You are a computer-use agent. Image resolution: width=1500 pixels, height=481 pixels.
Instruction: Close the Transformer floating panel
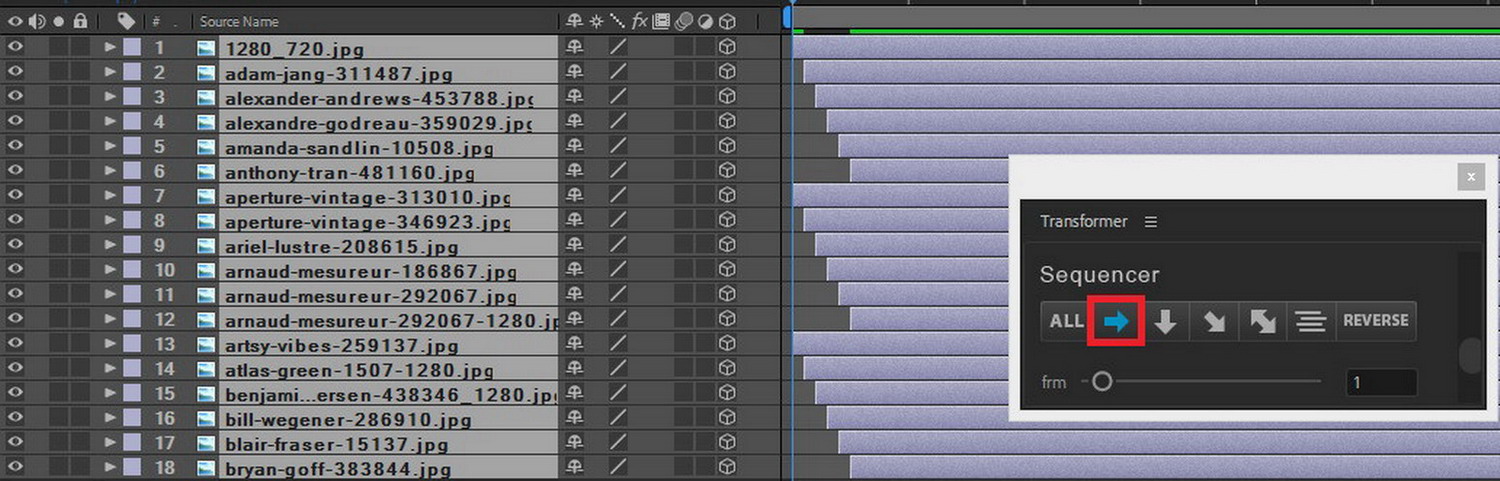pyautogui.click(x=1470, y=177)
